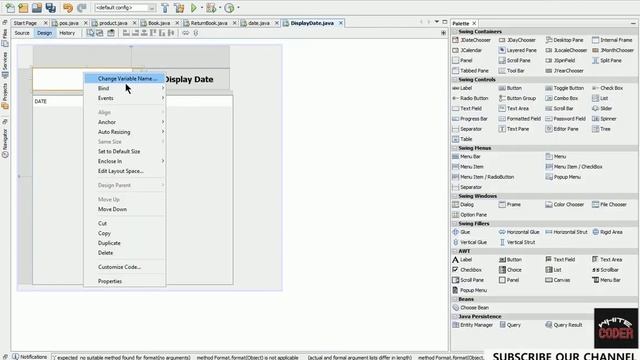Image resolution: width=640 pixels, height=360 pixels.
Task: Open the pos.java tab
Action: (x=69, y=23)
